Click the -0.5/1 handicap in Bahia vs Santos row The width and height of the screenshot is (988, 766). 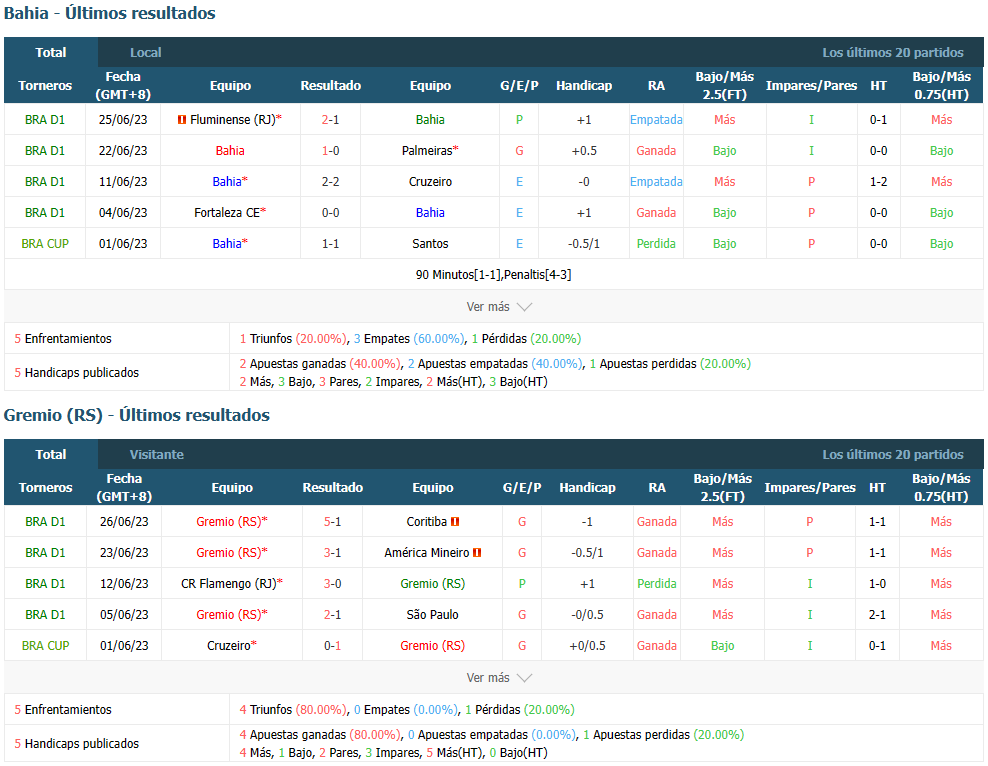click(x=584, y=244)
